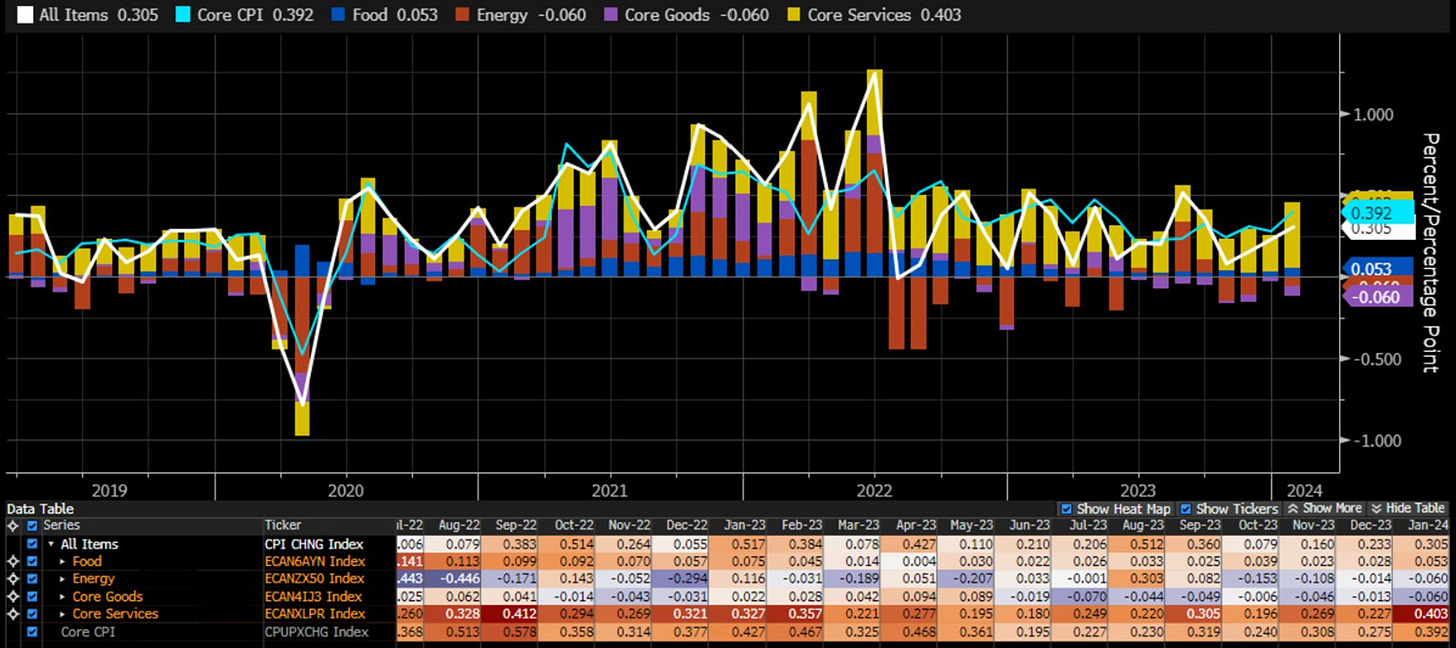Click the yellow Core Services legend swatch
The image size is (1456, 648).
pos(793,15)
